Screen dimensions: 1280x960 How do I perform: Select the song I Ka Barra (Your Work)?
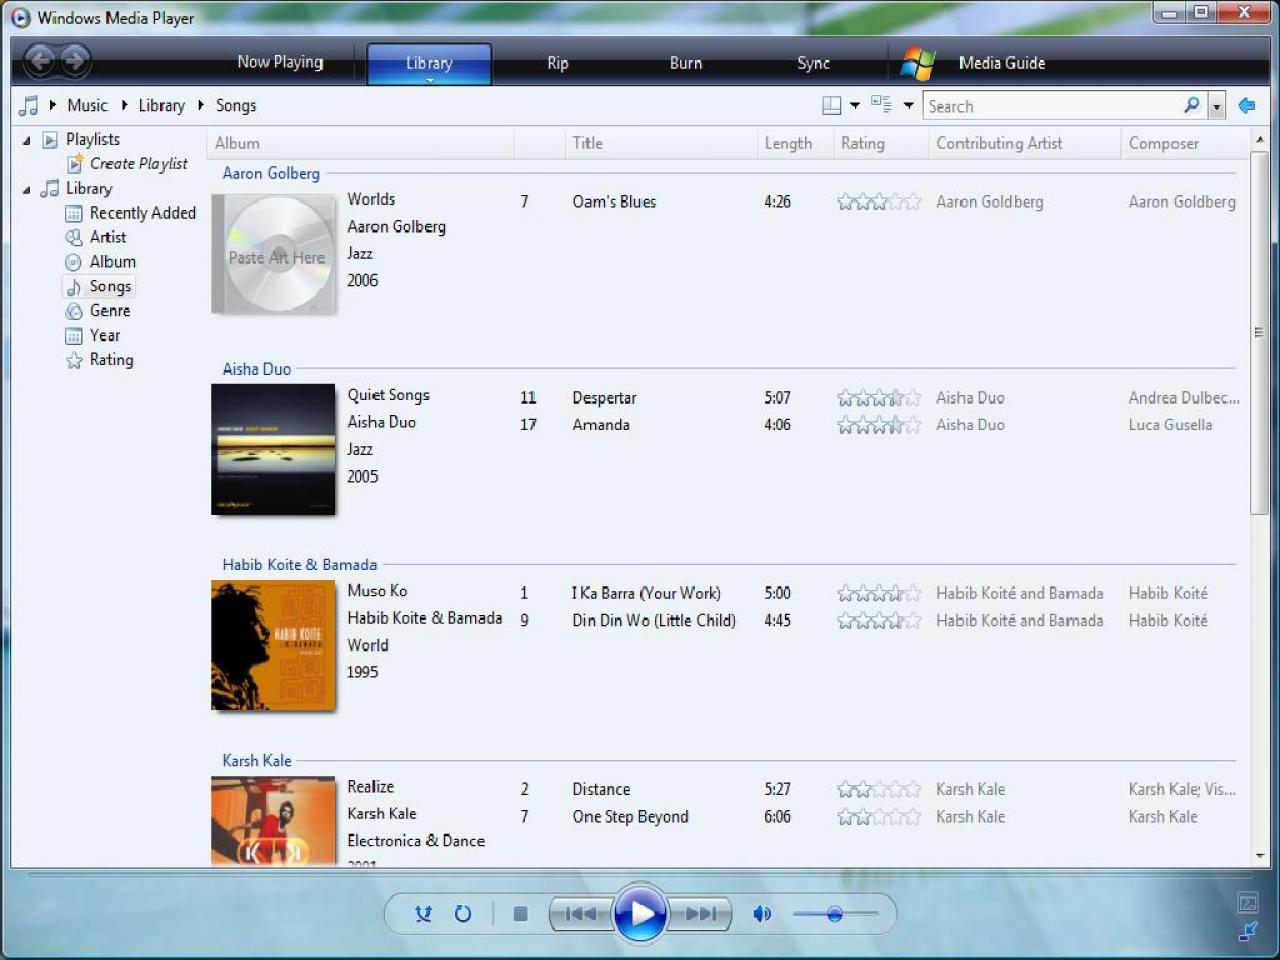(646, 594)
